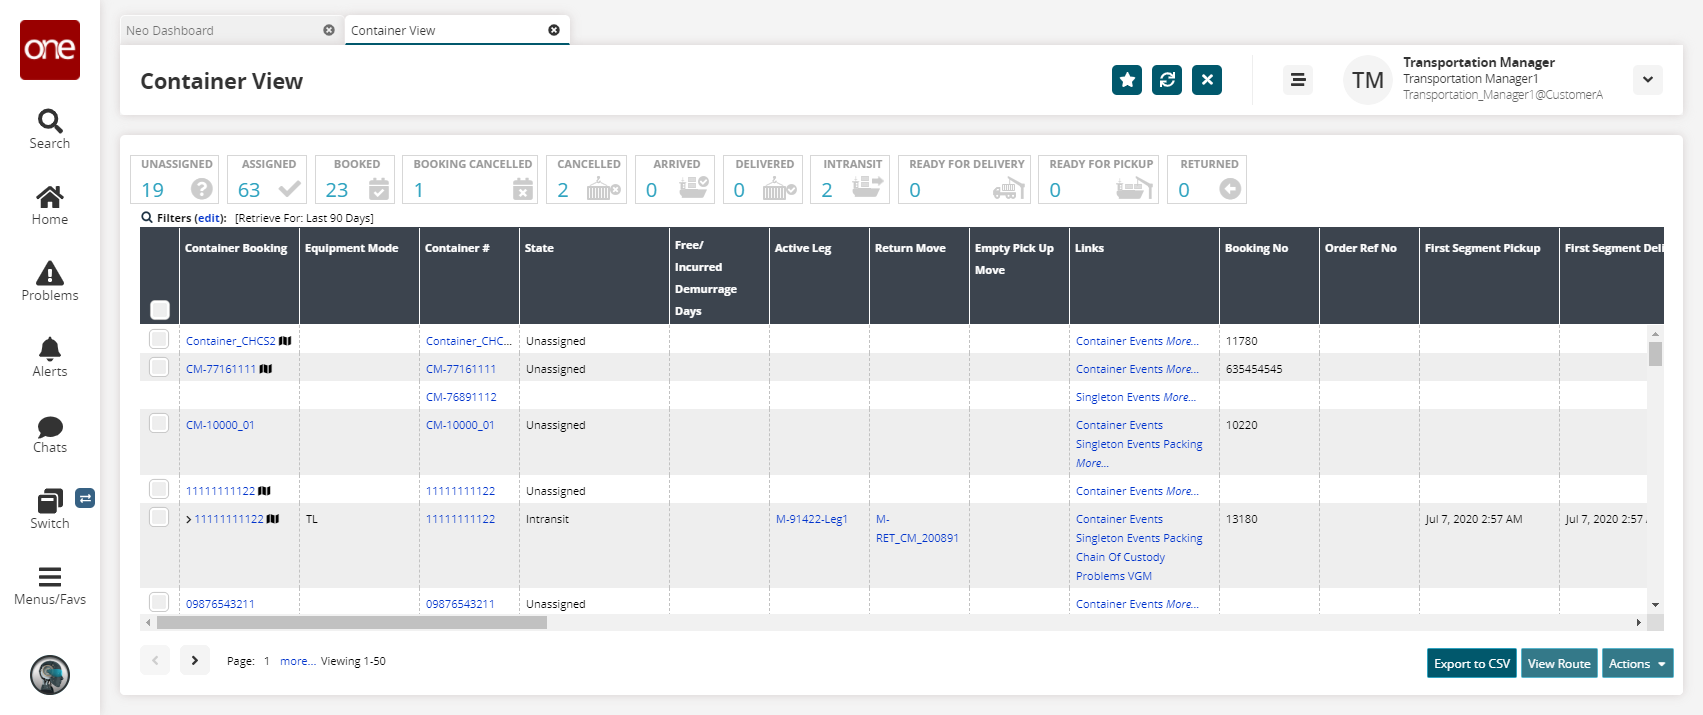Toggle the select-all checkbox in the table header
Viewport: 1703px width, 715px height.
160,310
